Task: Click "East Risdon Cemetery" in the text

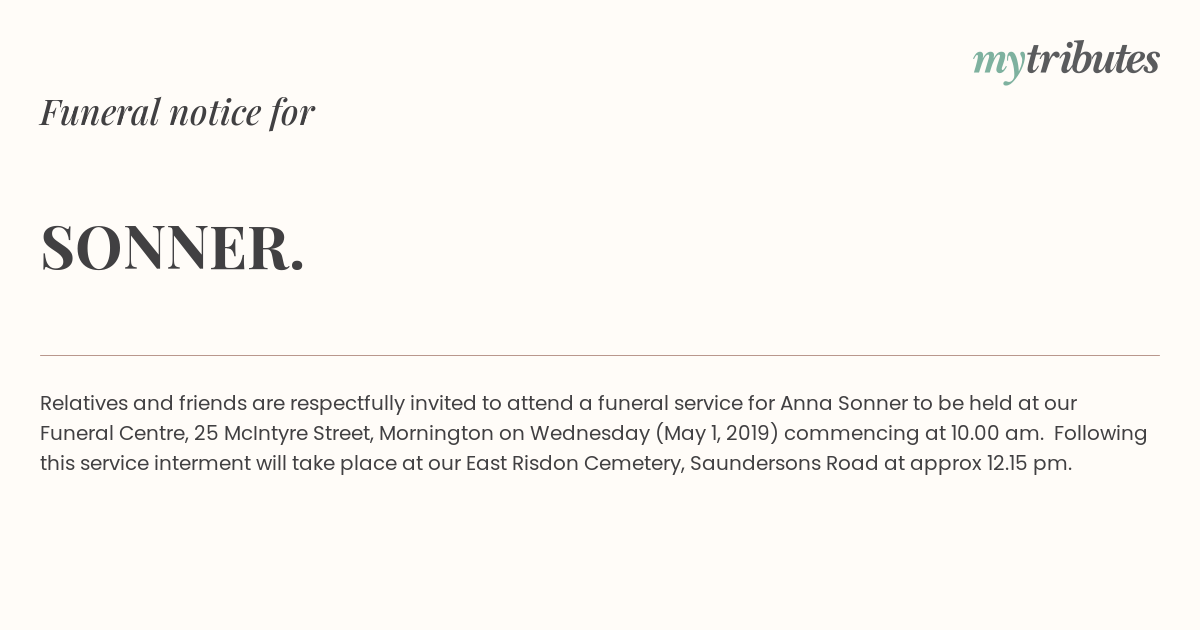Action: click(x=576, y=463)
